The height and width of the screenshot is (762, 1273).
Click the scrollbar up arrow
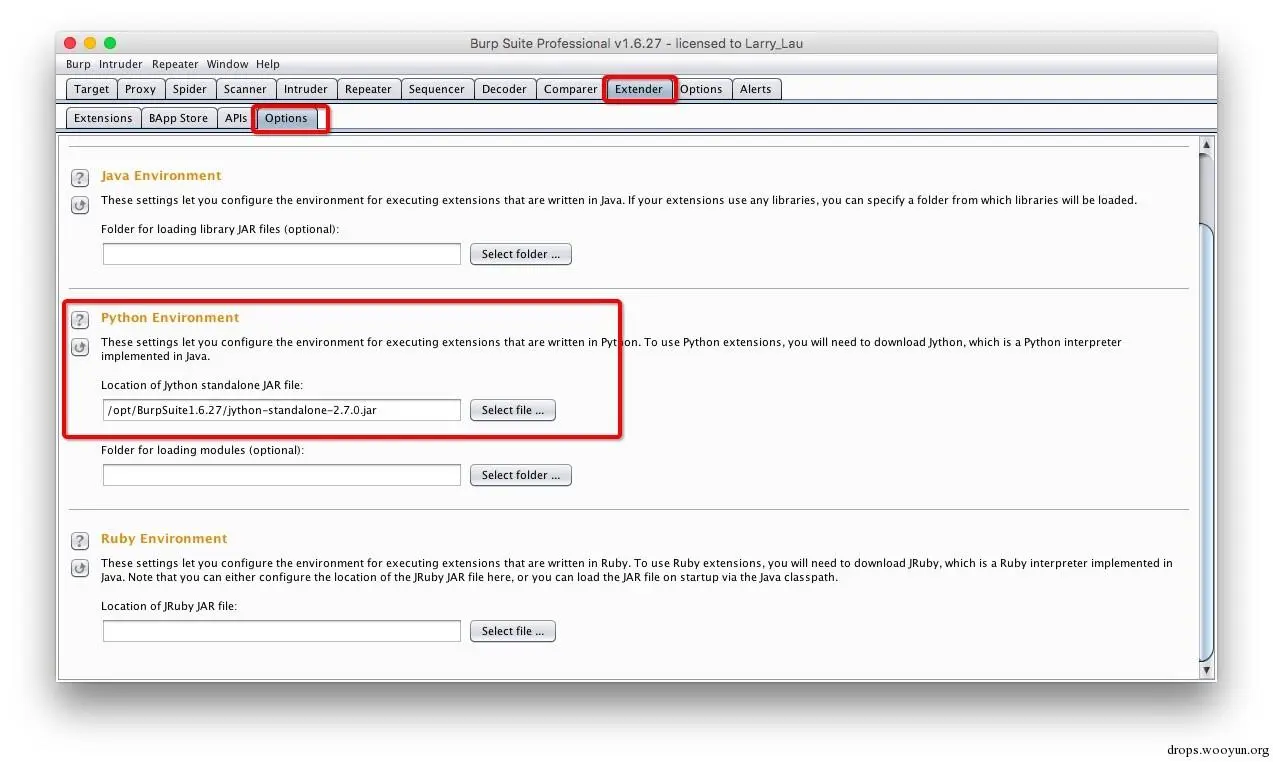pos(1206,145)
